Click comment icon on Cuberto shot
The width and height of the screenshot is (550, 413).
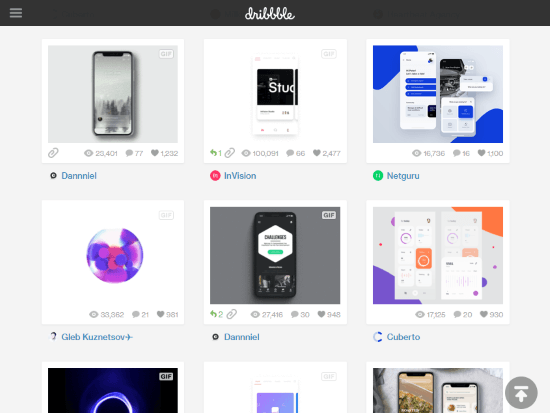(457, 314)
